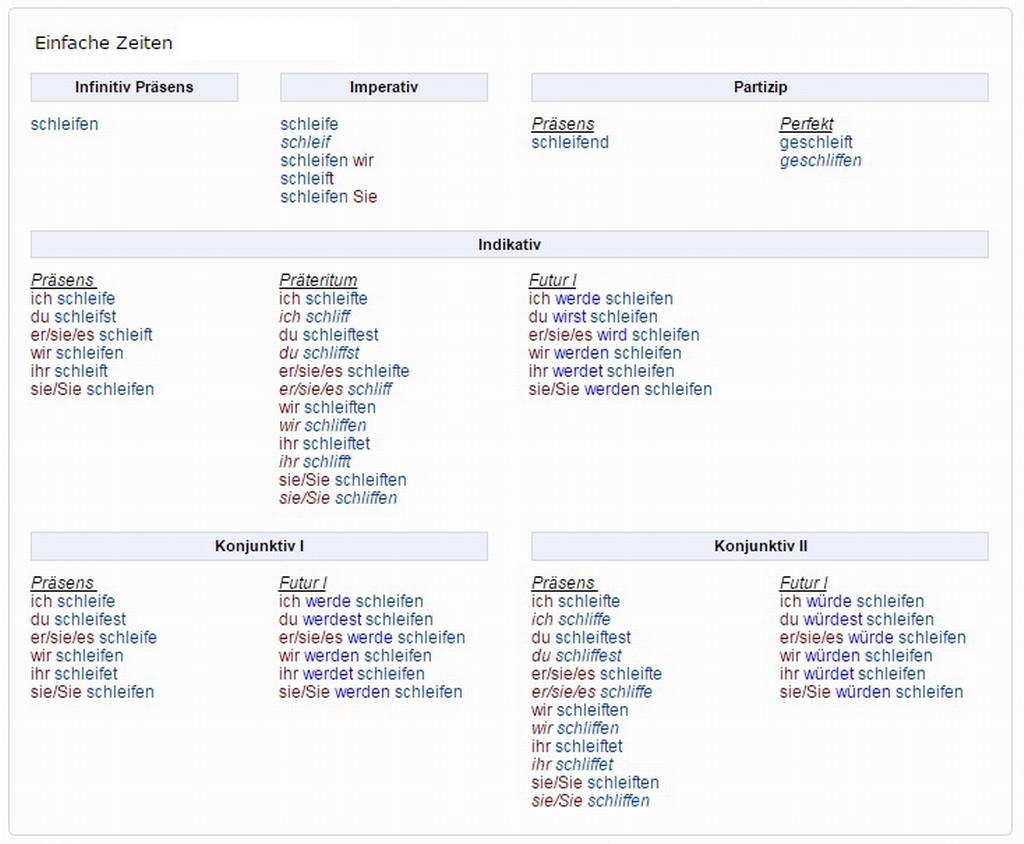Click the participle 'geschleift'

(x=816, y=142)
